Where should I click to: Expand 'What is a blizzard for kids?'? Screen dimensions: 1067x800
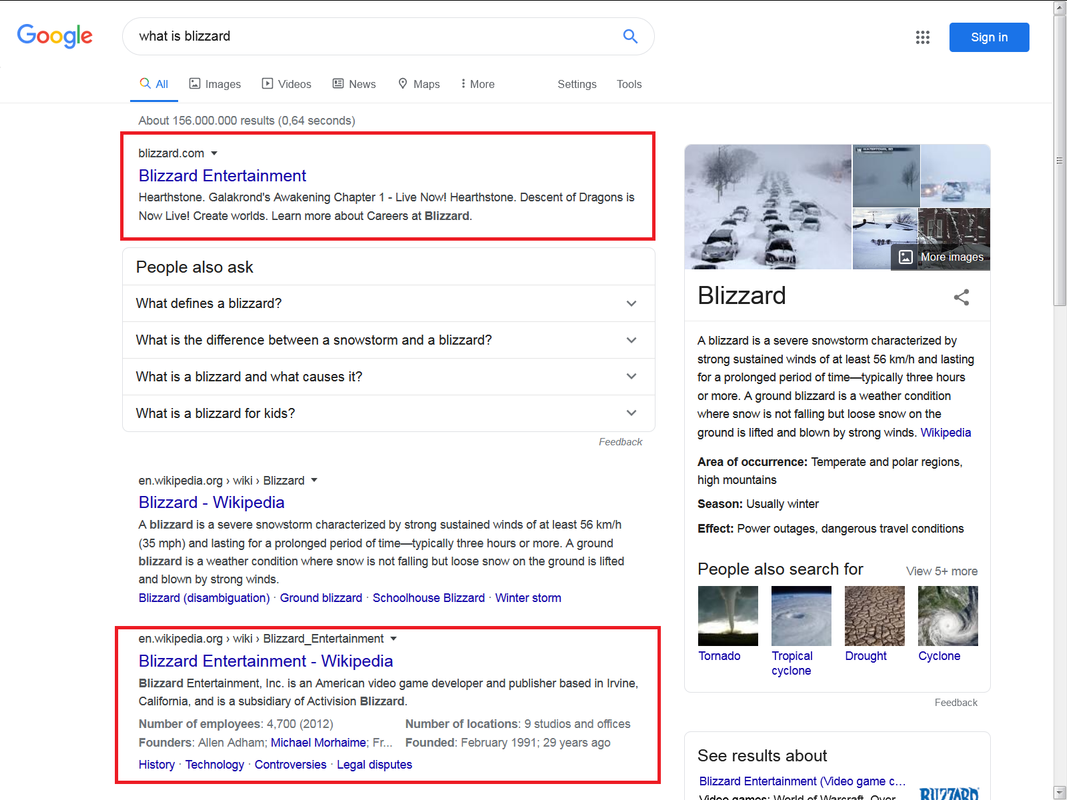388,413
